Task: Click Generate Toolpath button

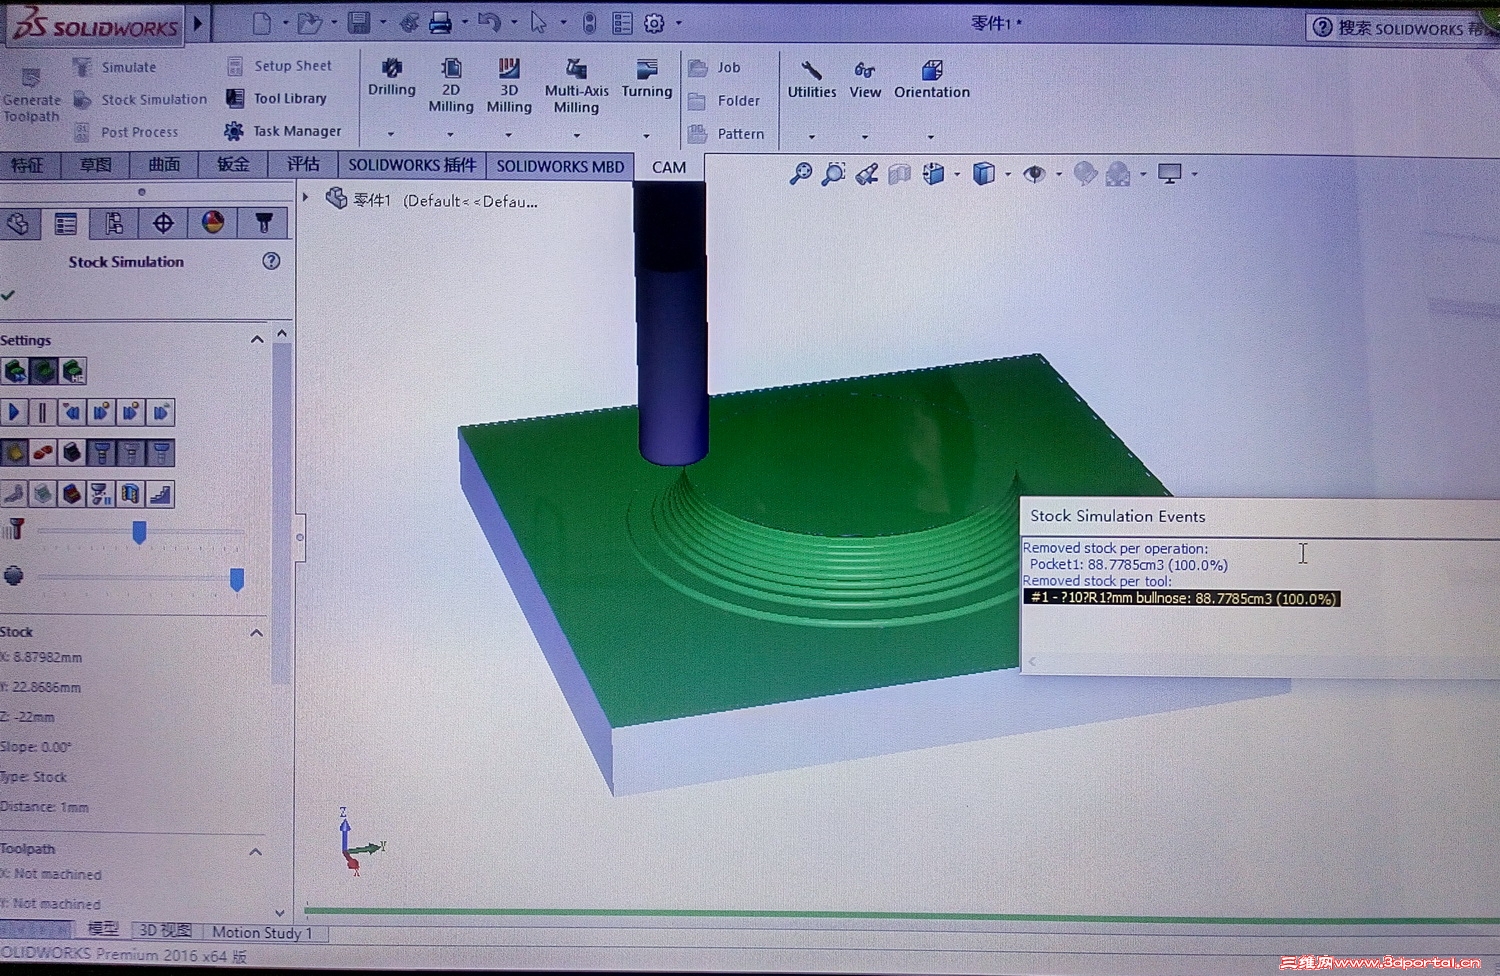Action: point(31,96)
